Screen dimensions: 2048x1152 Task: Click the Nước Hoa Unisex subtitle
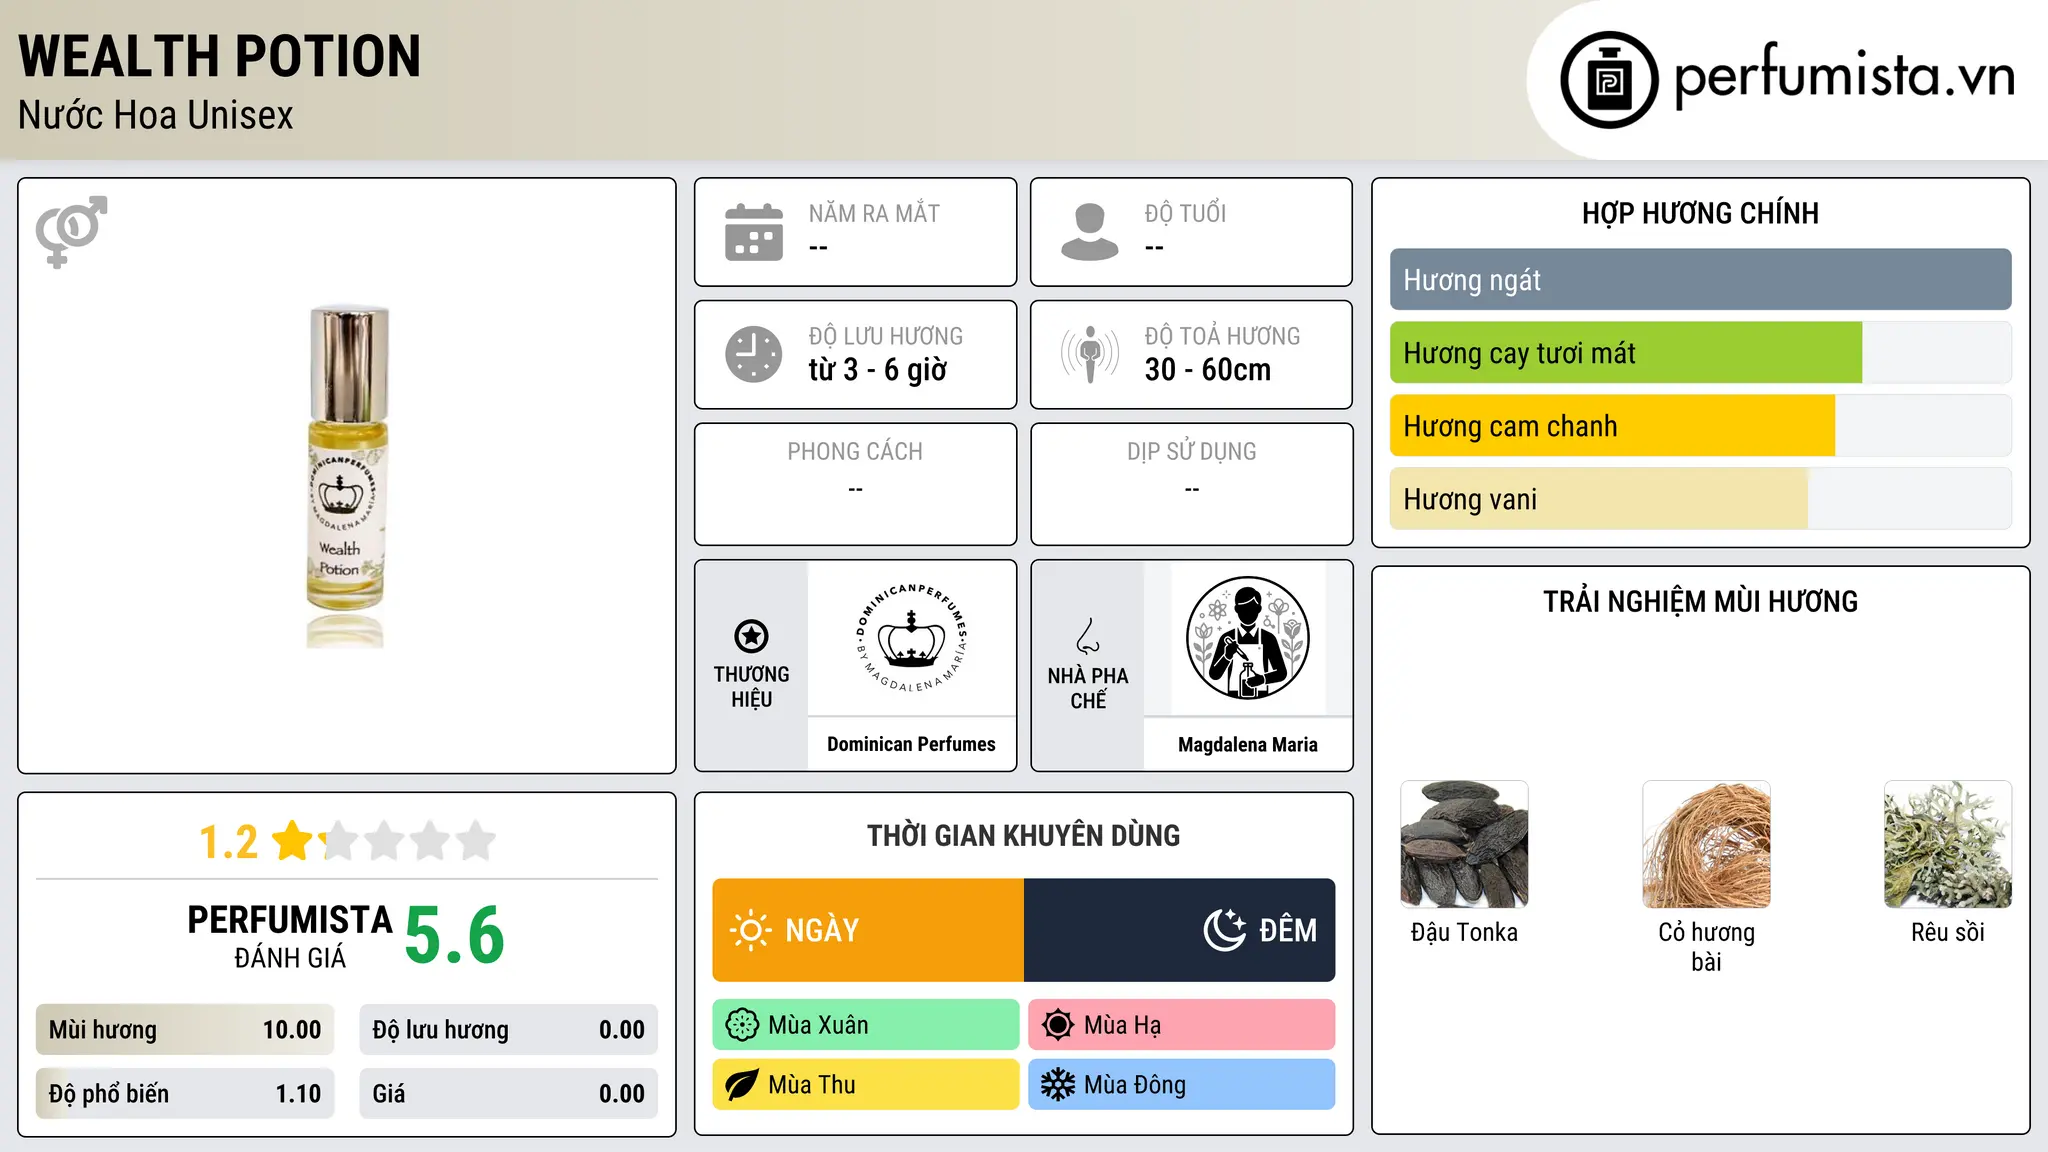[156, 116]
